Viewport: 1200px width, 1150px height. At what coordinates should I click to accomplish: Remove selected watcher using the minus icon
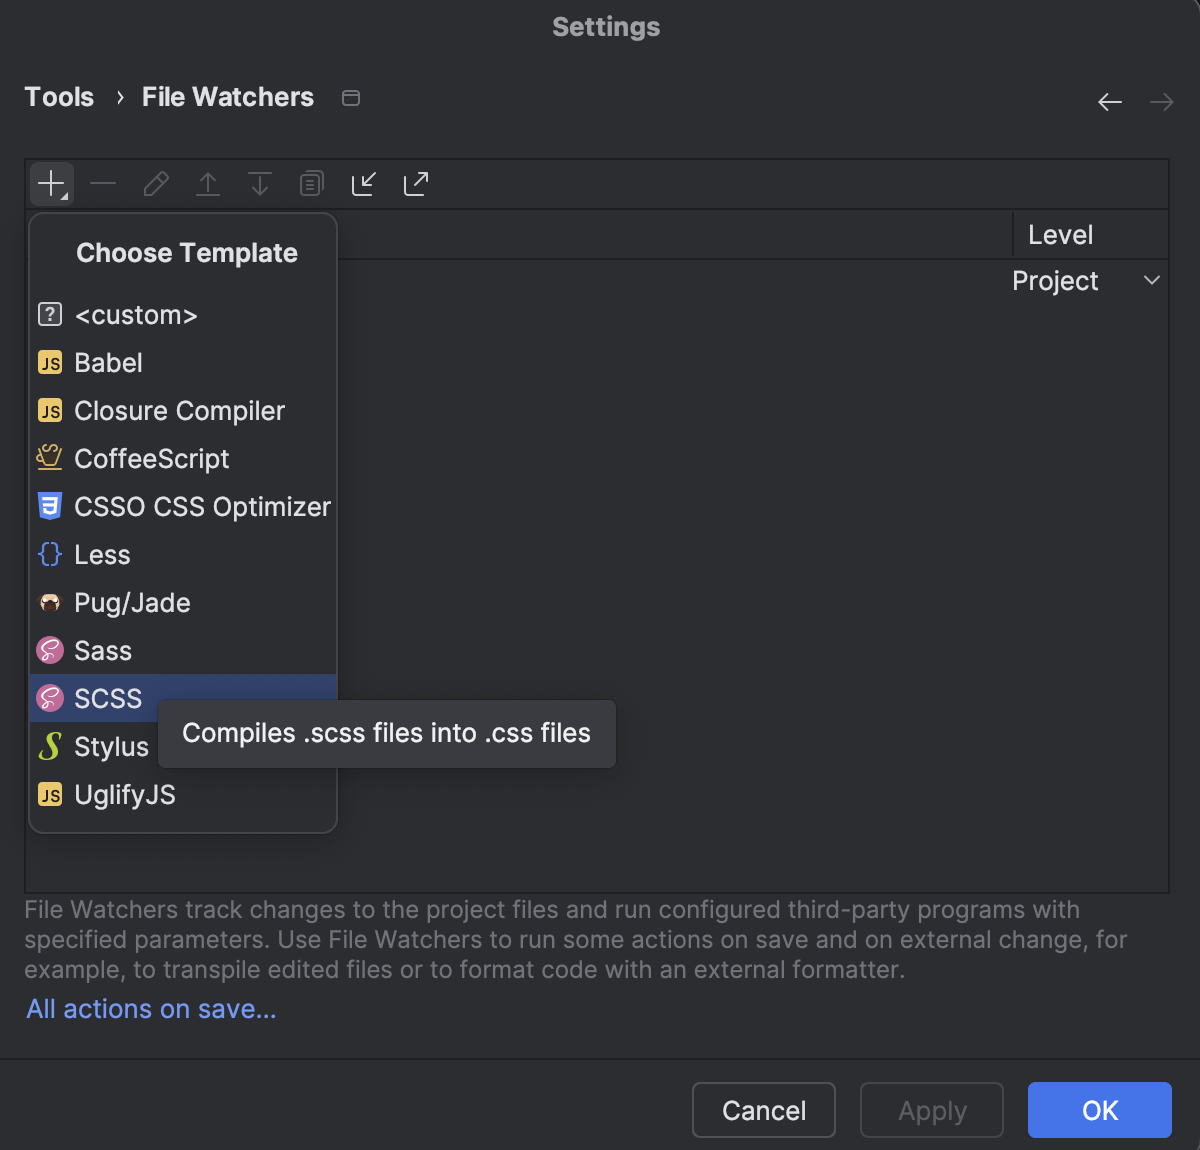click(103, 183)
